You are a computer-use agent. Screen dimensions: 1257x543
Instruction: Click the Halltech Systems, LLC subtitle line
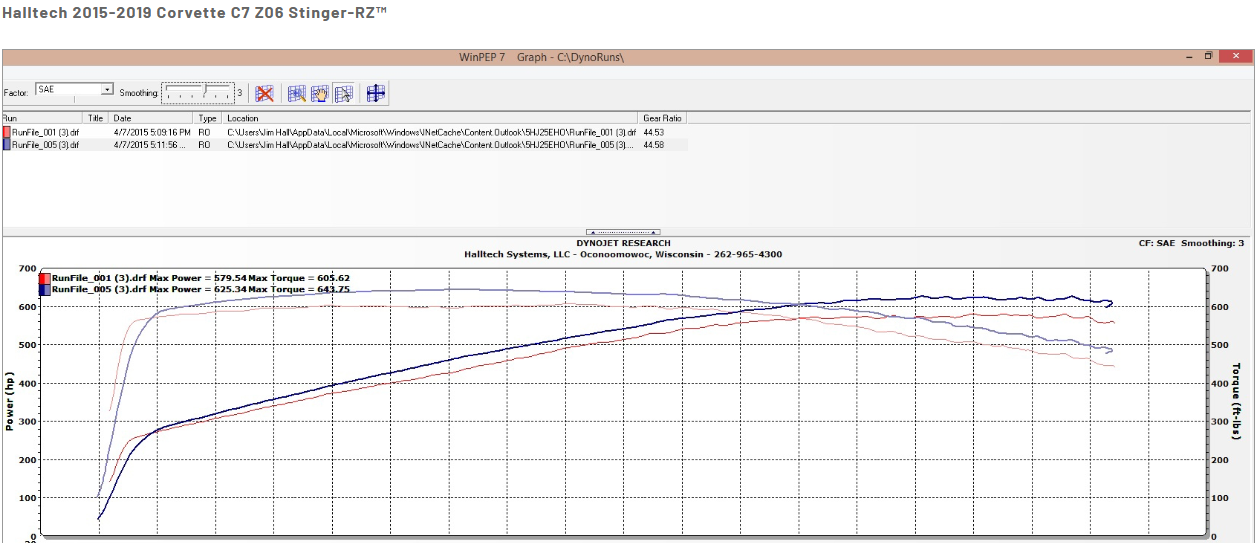(624, 254)
